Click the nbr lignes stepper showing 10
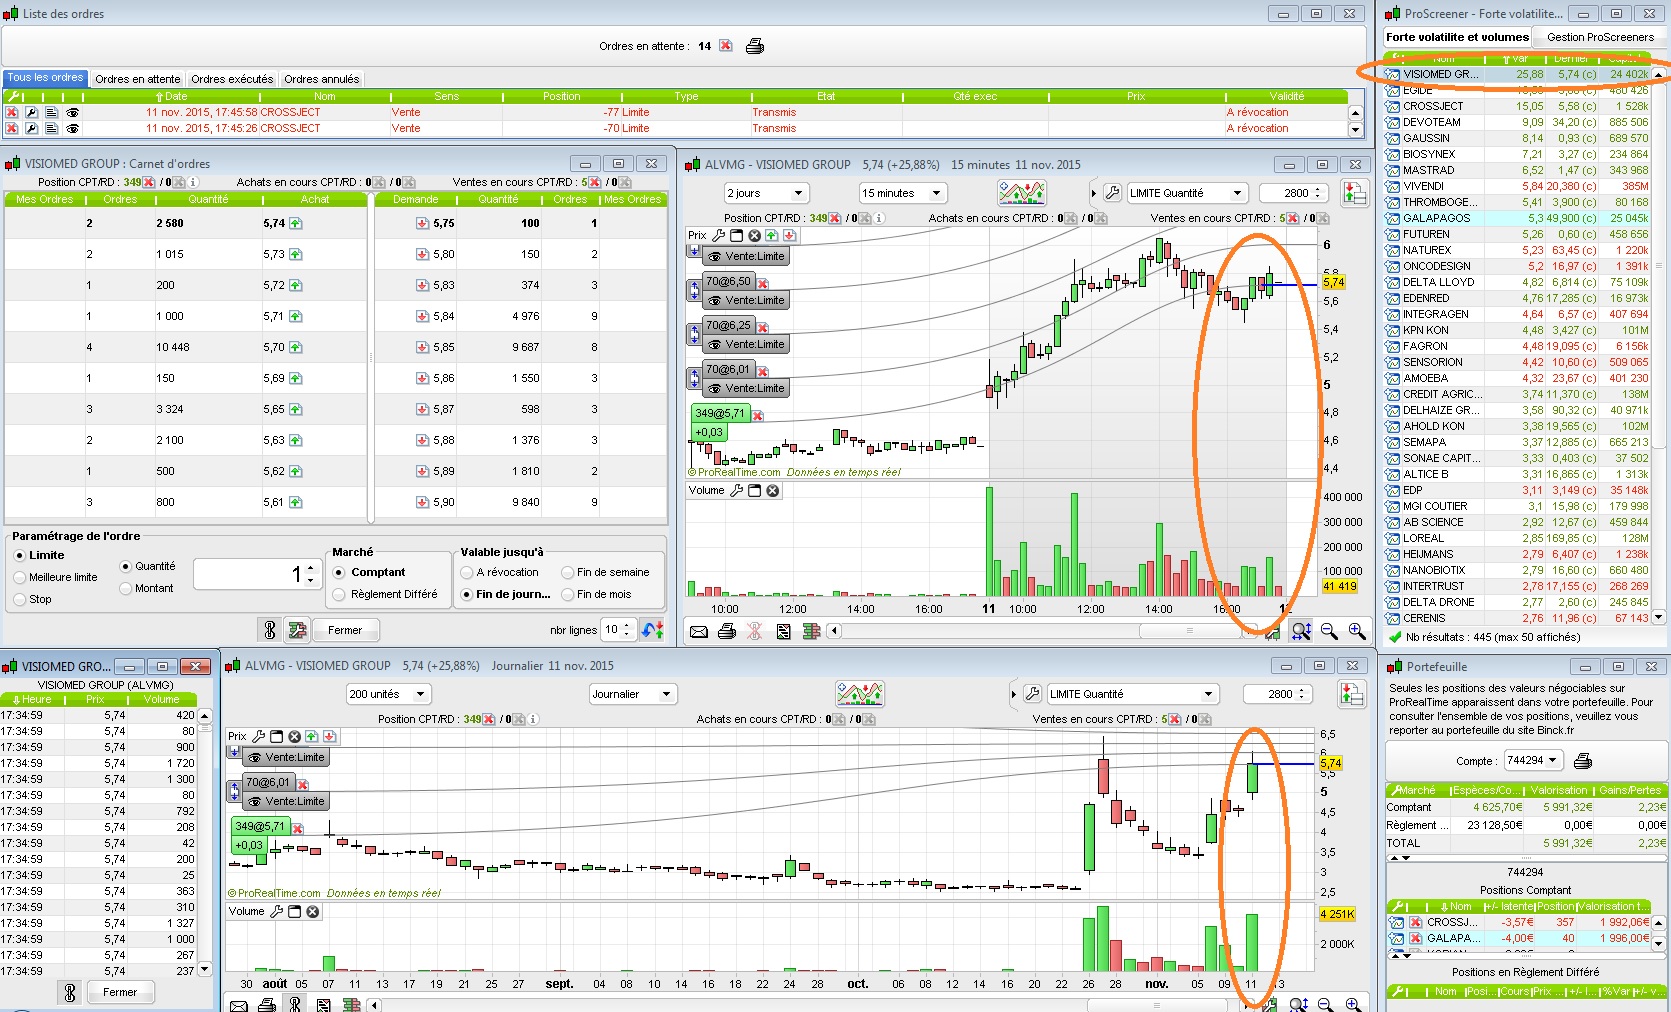The width and height of the screenshot is (1671, 1012). 618,630
